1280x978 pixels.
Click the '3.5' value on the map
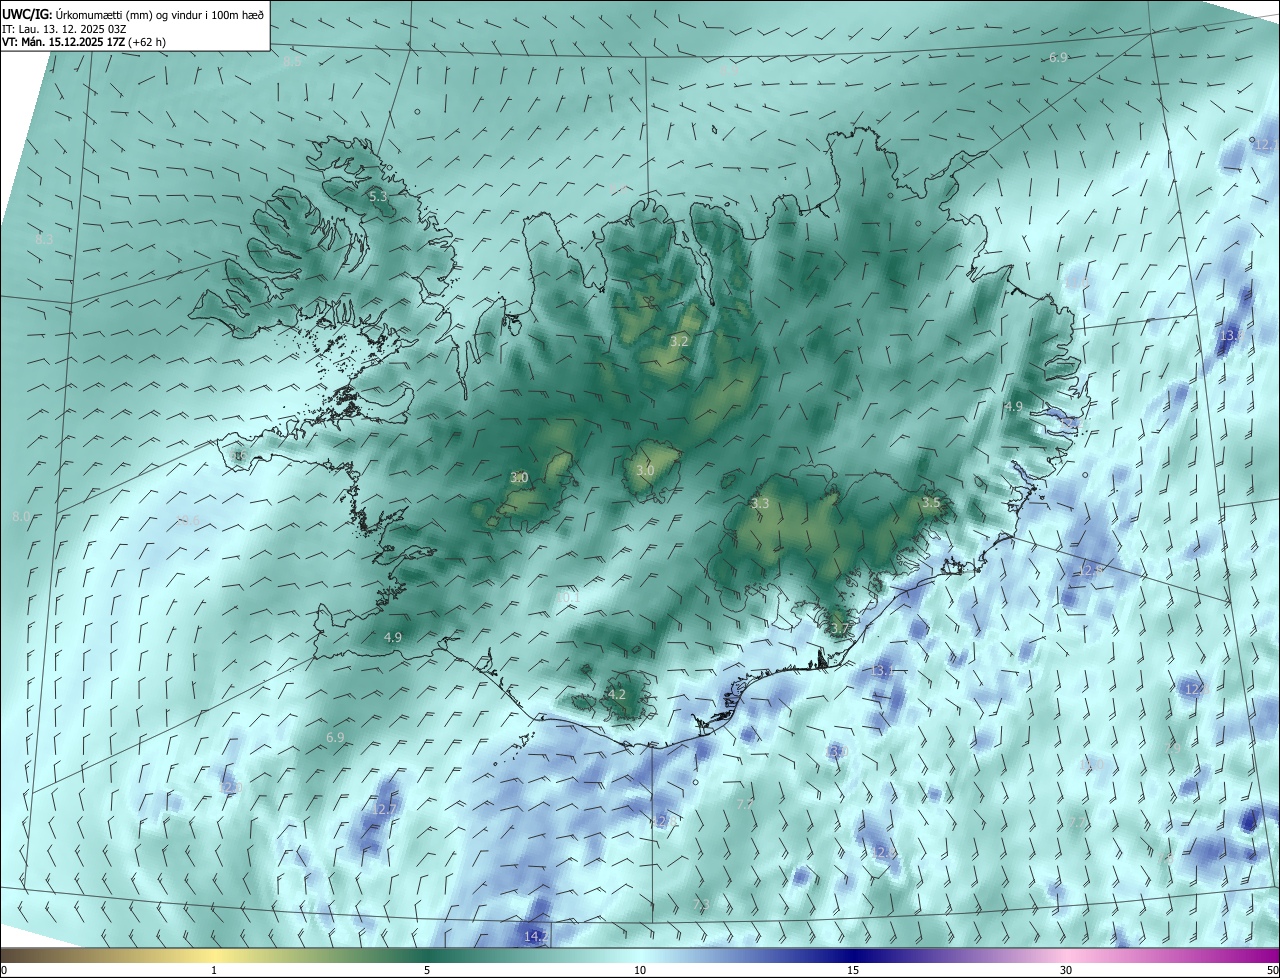click(931, 502)
